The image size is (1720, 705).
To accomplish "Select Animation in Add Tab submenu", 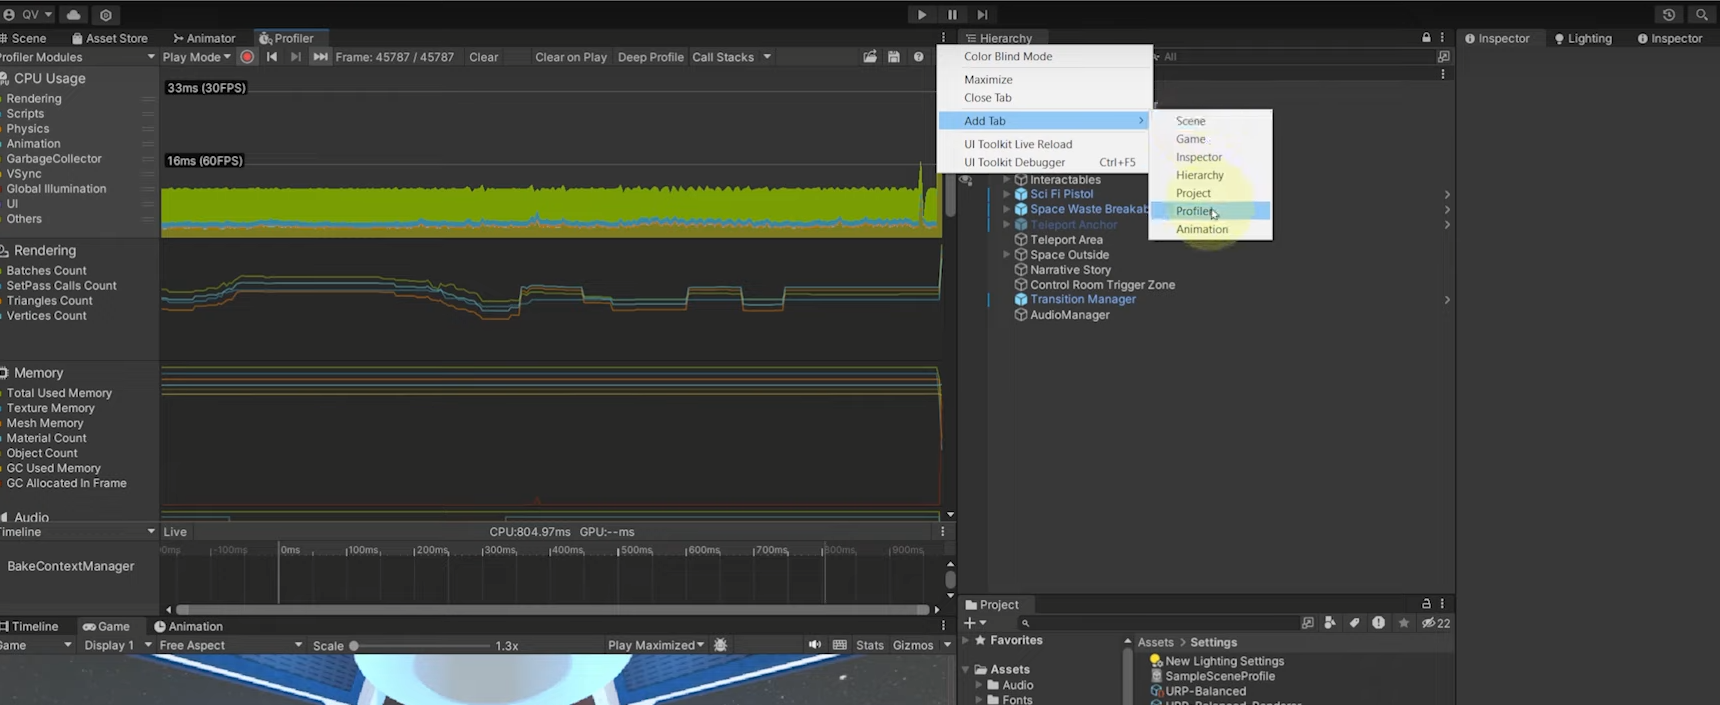I will (1210, 229).
